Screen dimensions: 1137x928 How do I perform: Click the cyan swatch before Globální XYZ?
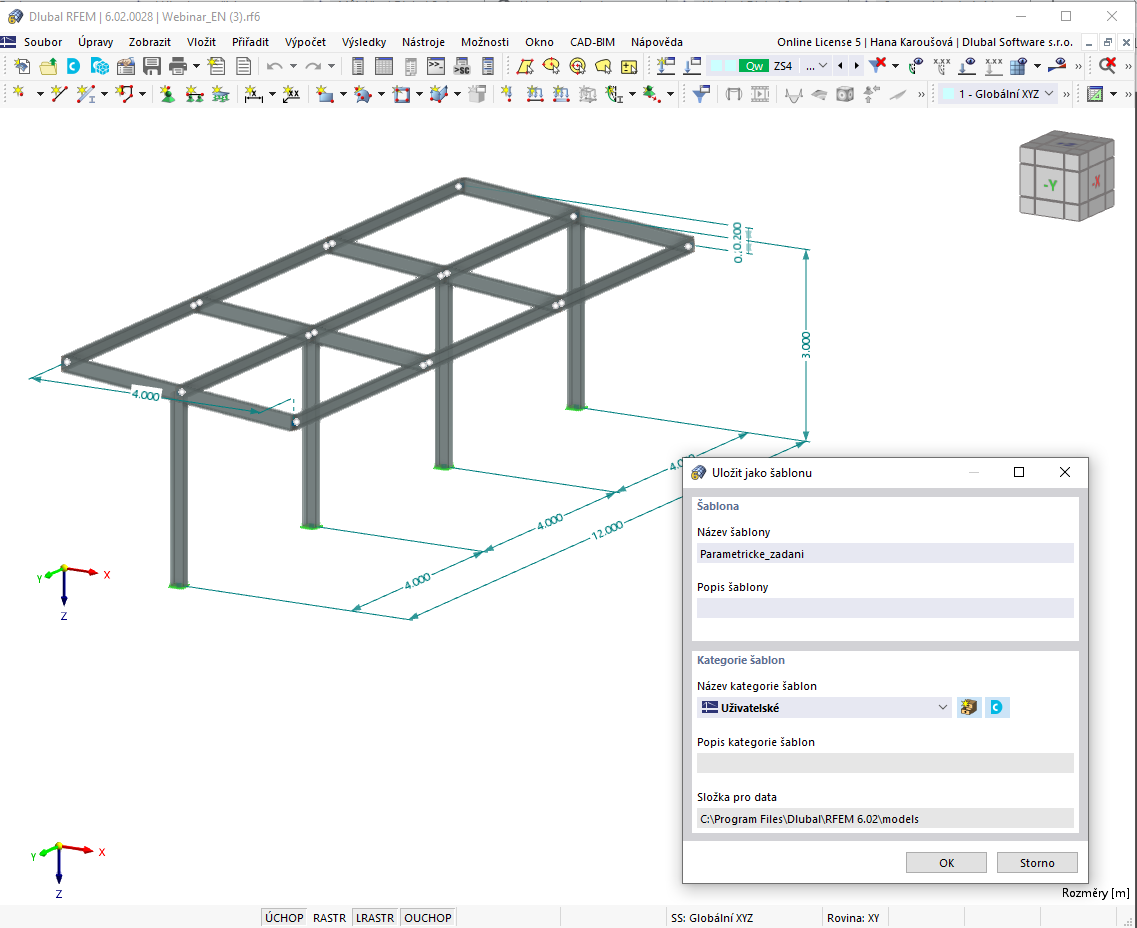[x=948, y=94]
